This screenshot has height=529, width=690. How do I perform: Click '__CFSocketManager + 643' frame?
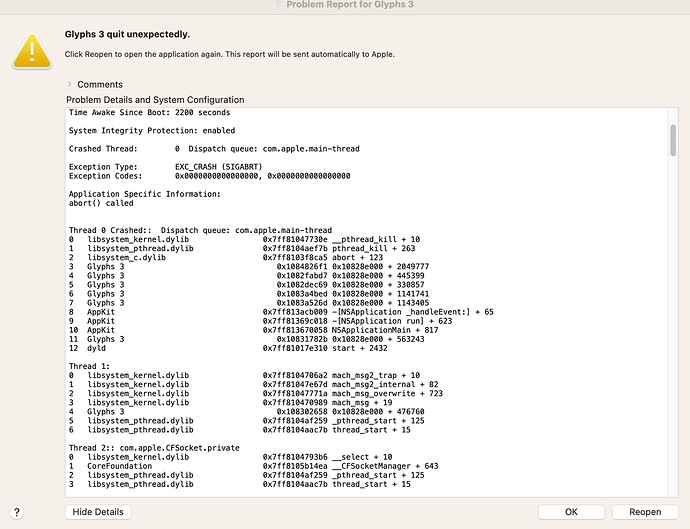pos(253,466)
